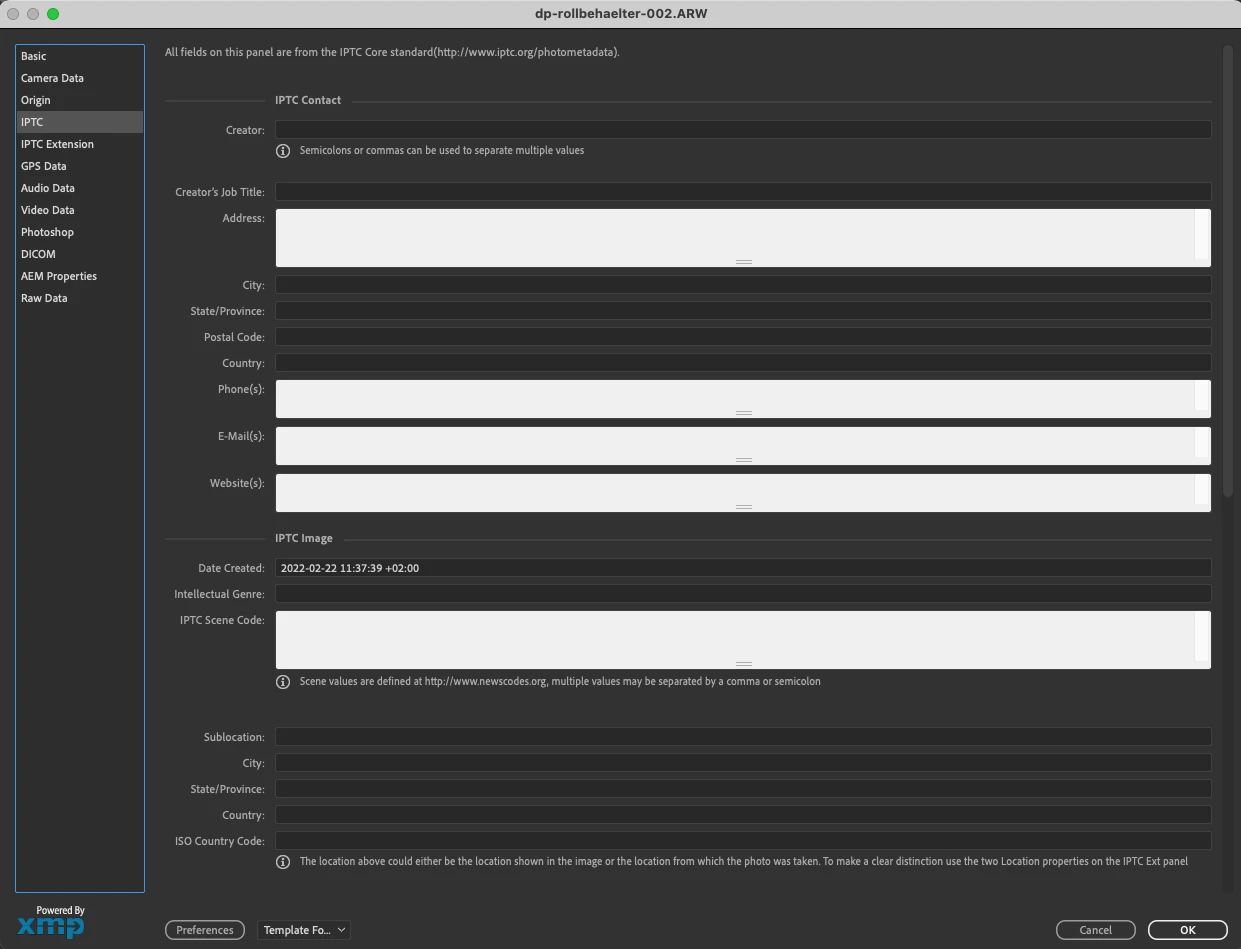This screenshot has height=949, width=1241.
Task: Click the Creator's Job Title field
Action: tap(743, 192)
